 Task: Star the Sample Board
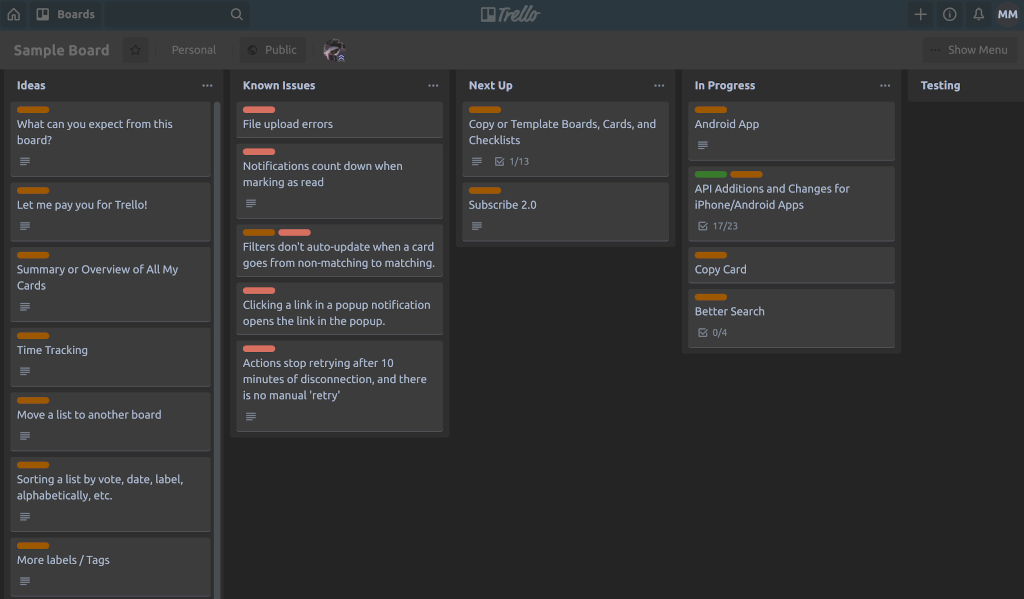(135, 50)
